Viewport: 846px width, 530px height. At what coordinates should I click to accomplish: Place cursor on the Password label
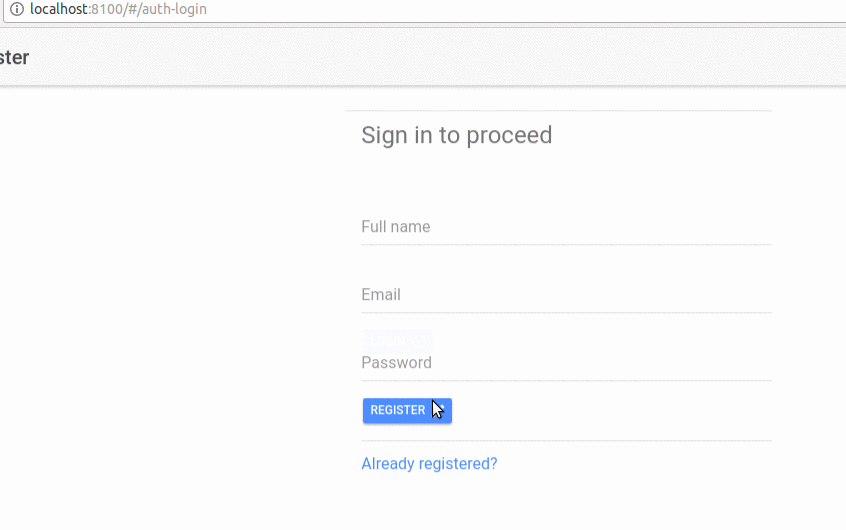(396, 363)
